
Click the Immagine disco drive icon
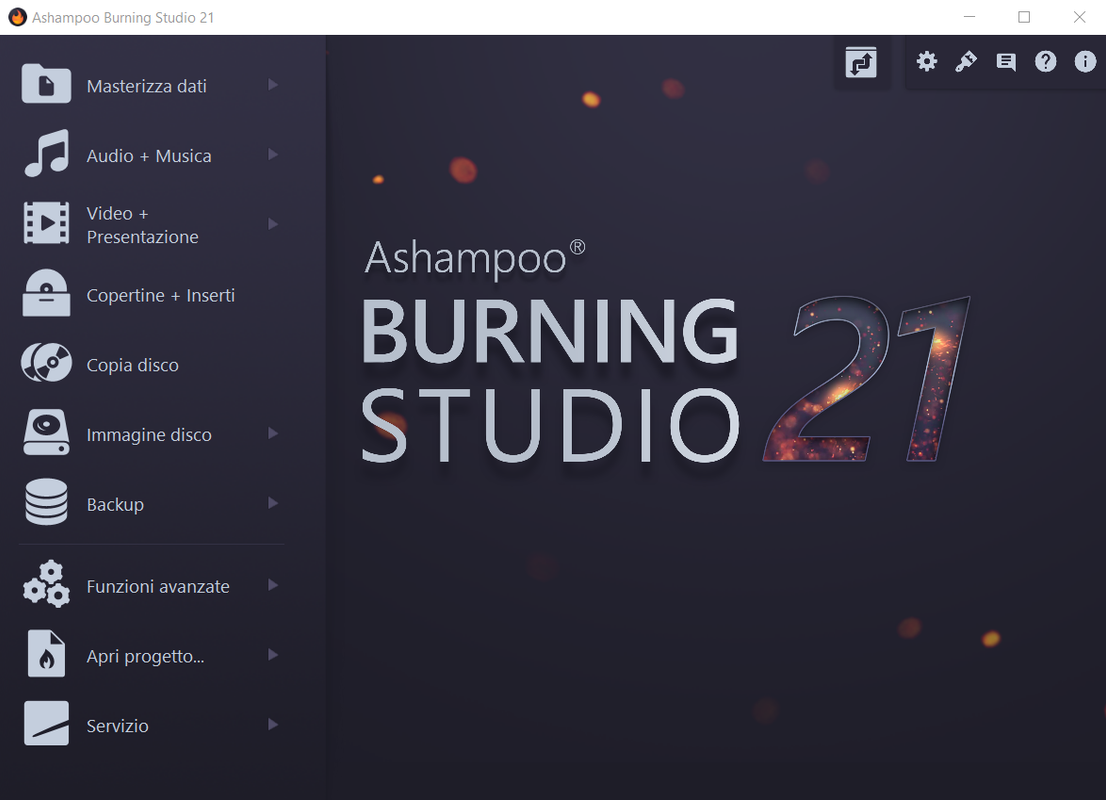47,432
